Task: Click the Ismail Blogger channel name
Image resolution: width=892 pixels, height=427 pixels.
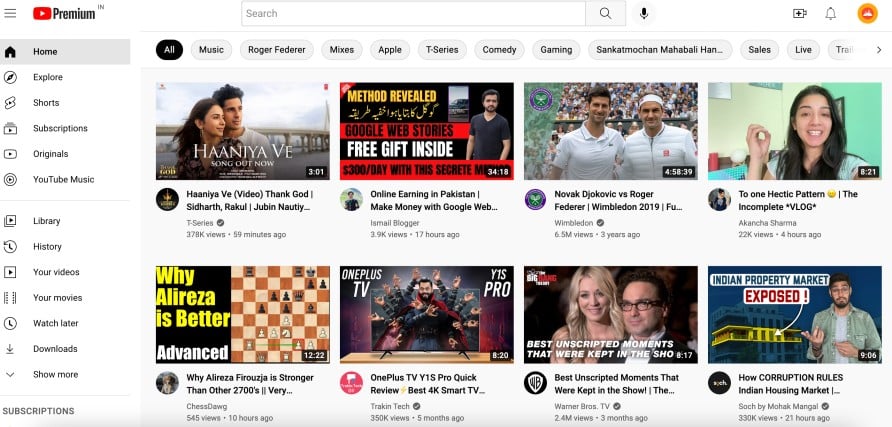Action: 395,223
